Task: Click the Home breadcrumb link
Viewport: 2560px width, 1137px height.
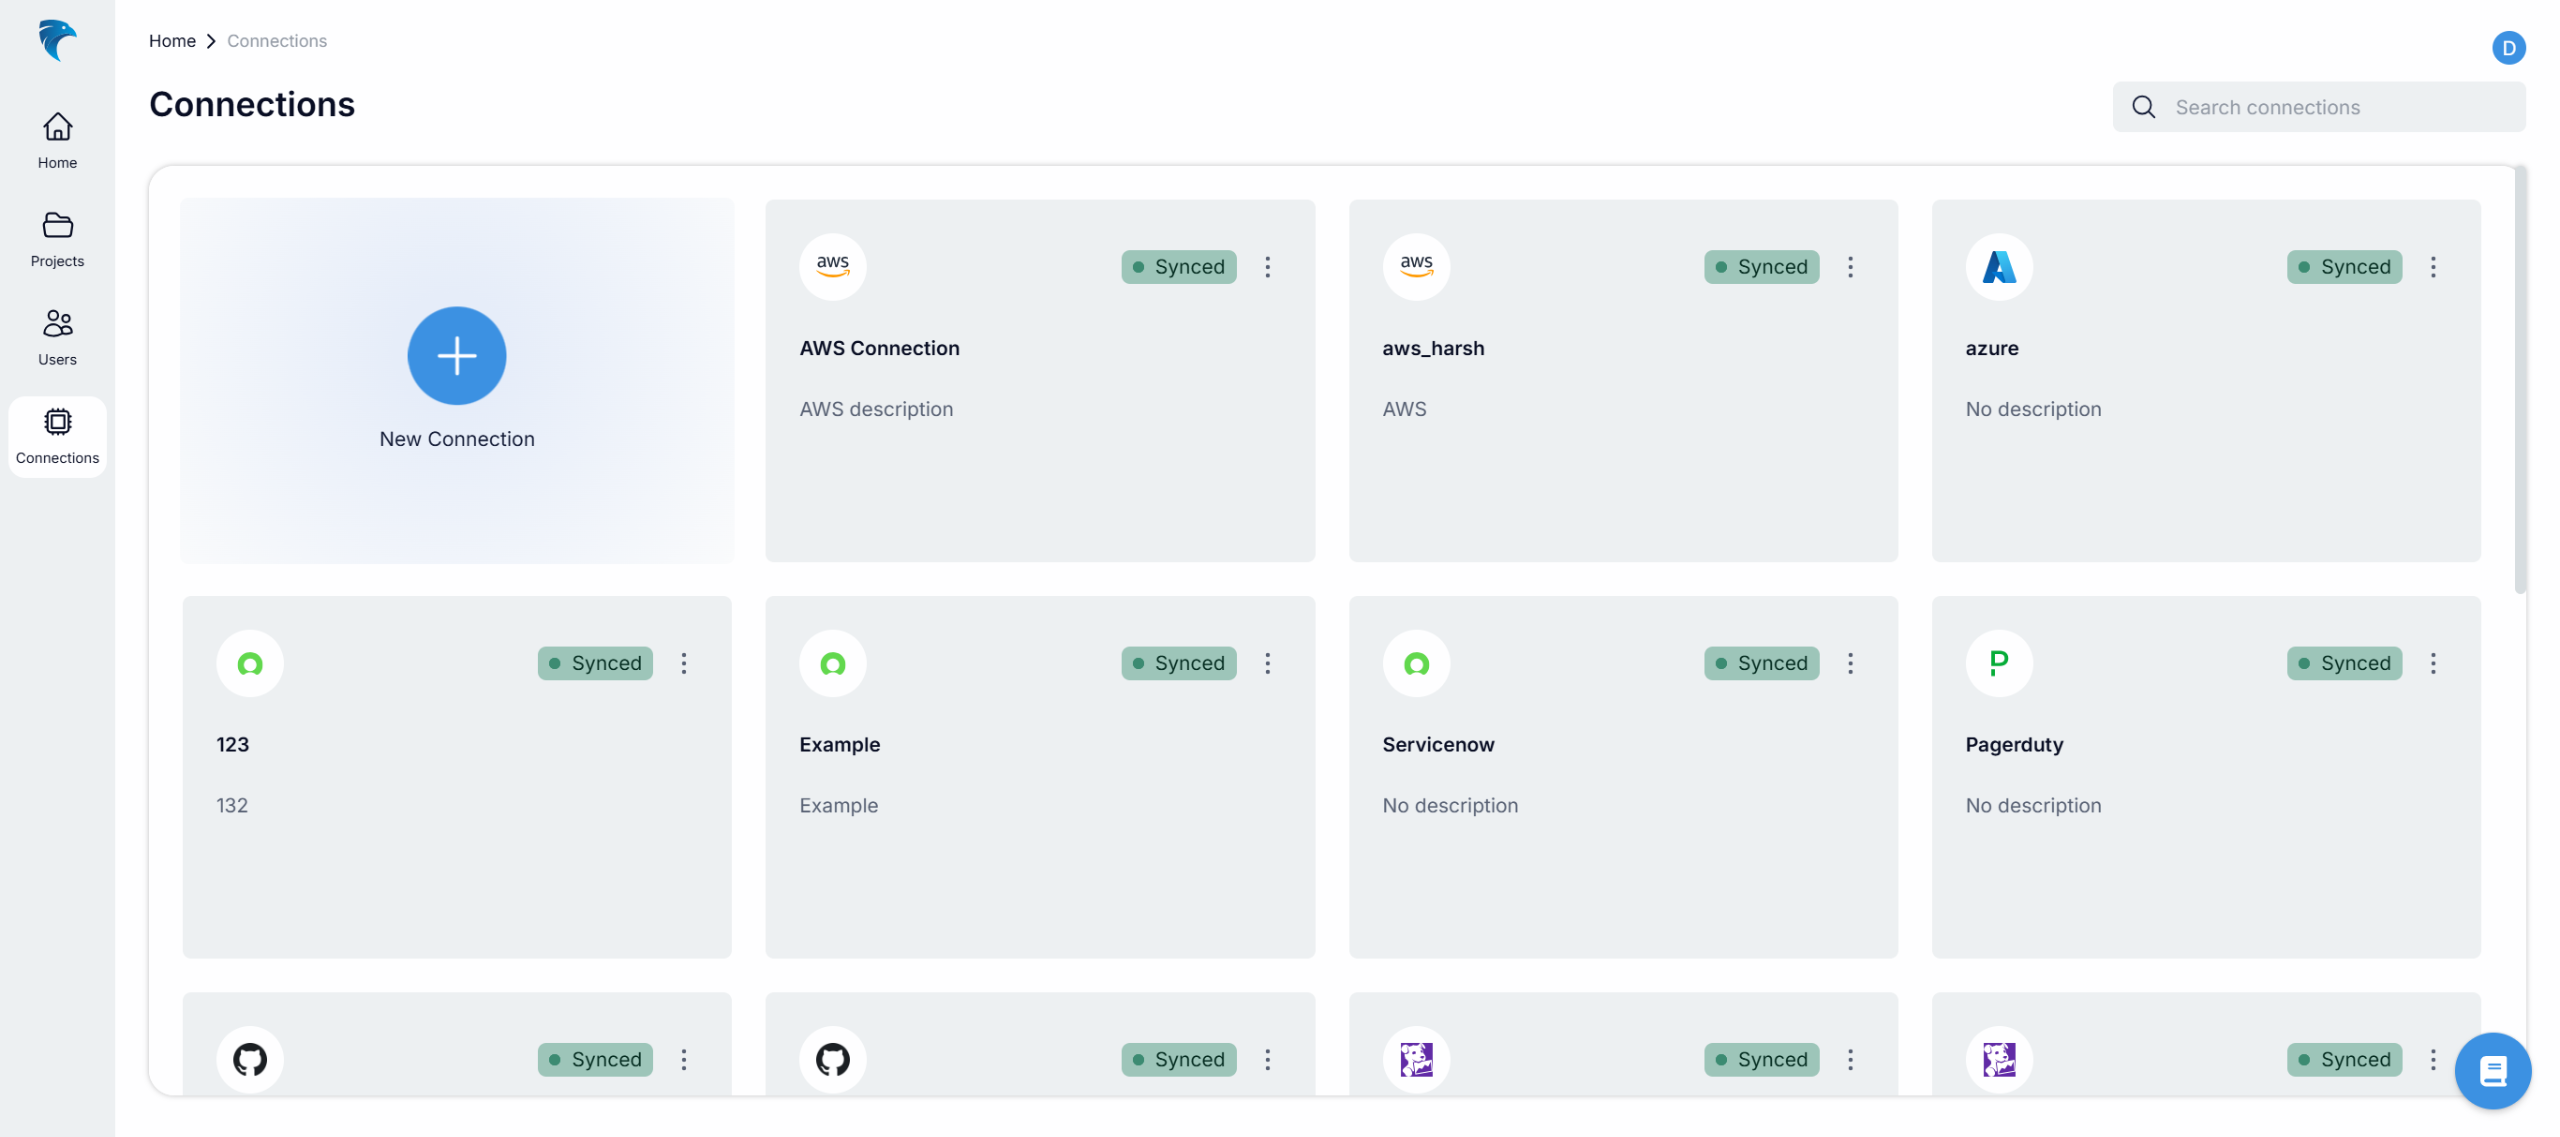Action: tap(172, 41)
